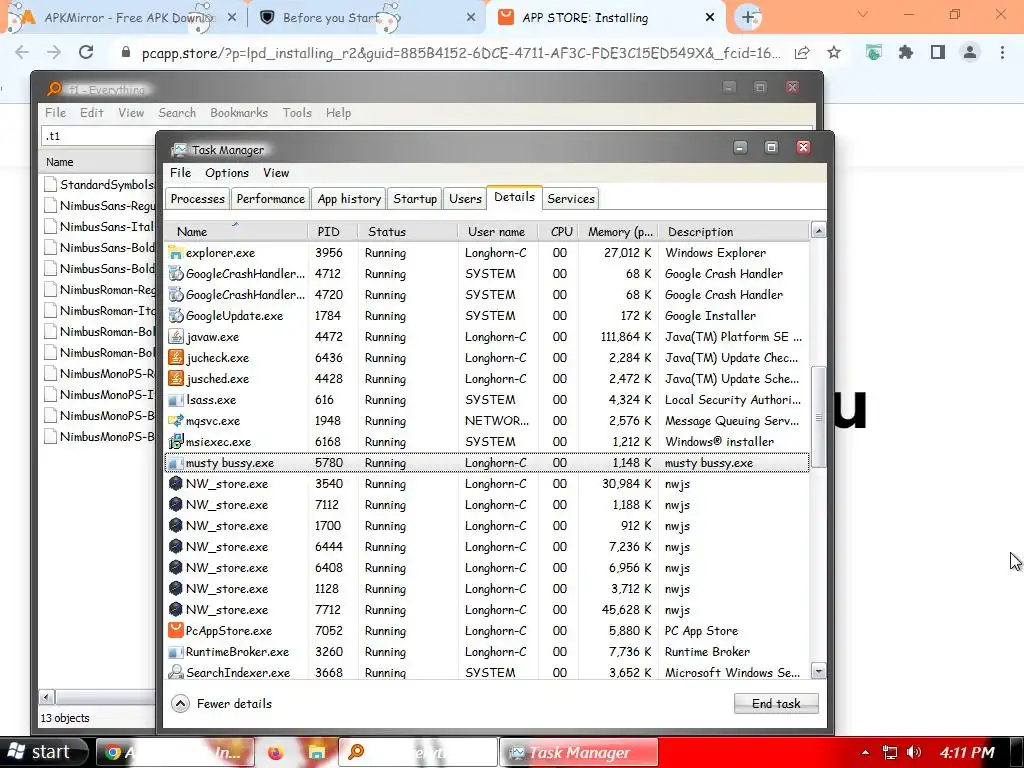Image resolution: width=1024 pixels, height=768 pixels.
Task: Switch to the Startup tab
Action: point(415,199)
